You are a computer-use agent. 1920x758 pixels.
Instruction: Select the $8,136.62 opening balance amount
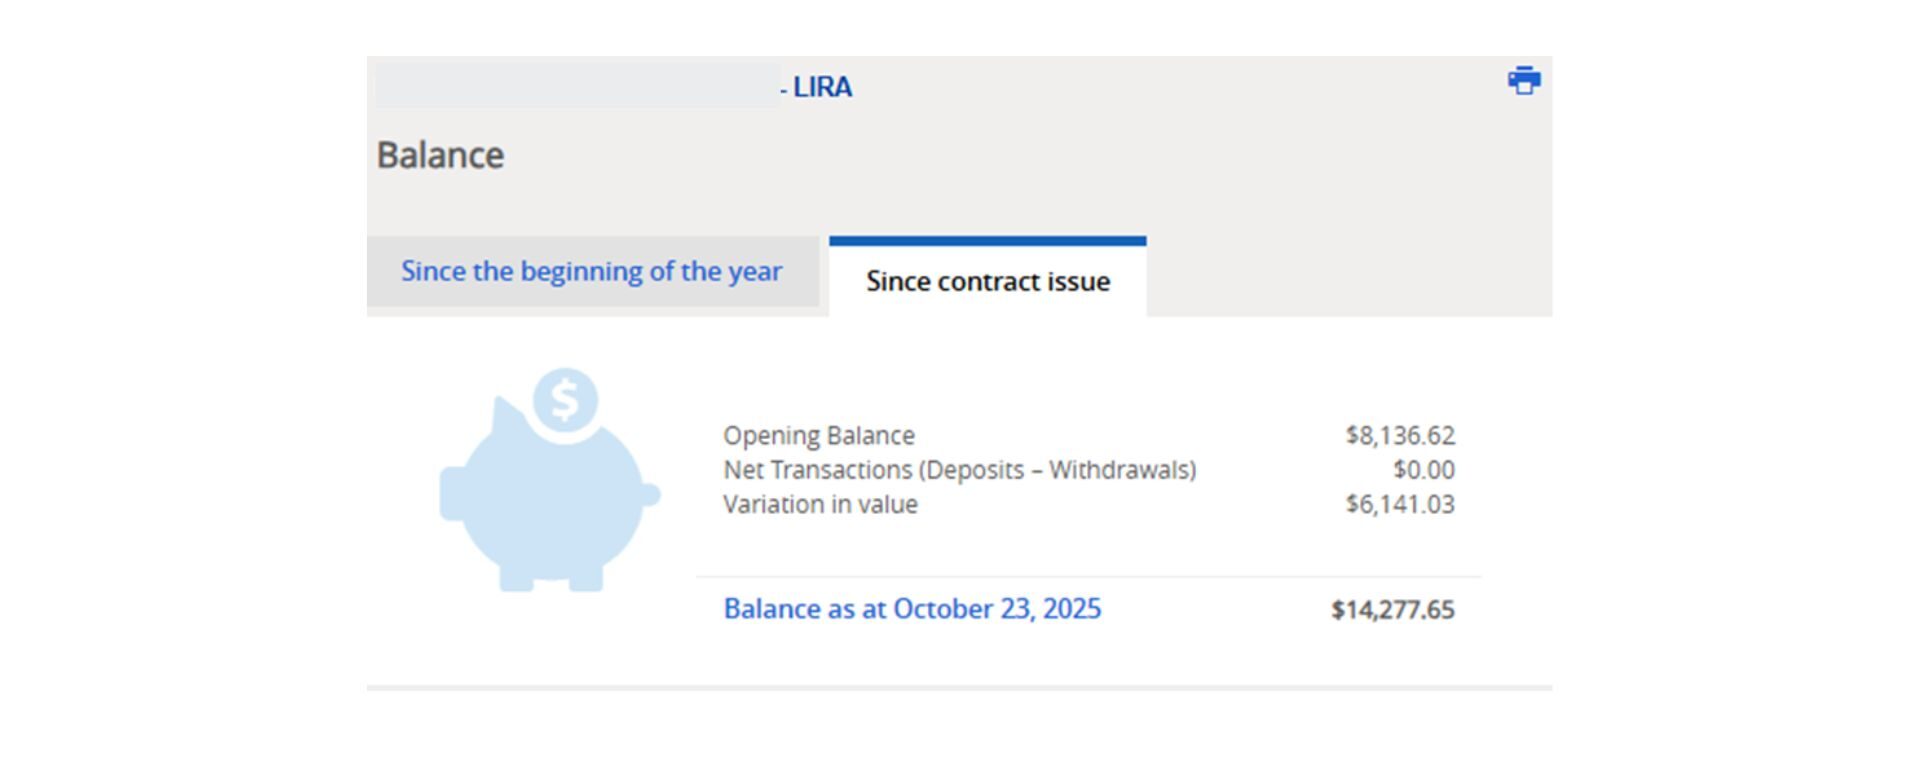(1399, 436)
